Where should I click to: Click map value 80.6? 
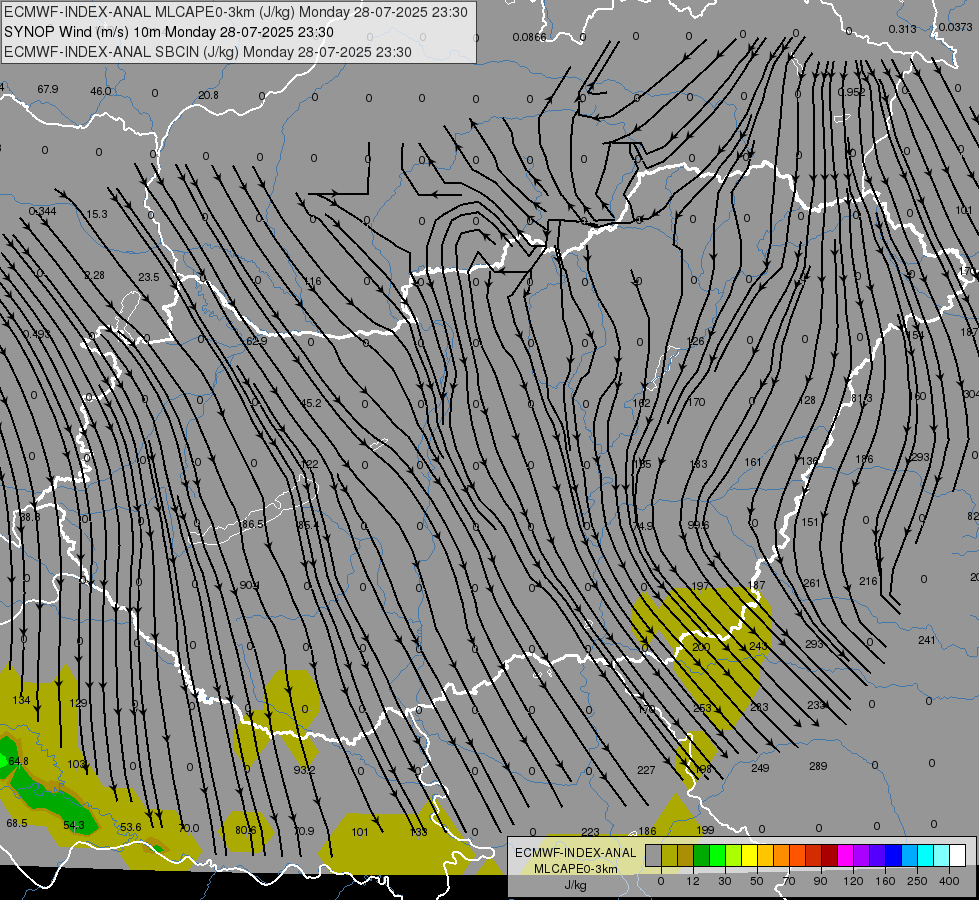pyautogui.click(x=245, y=831)
